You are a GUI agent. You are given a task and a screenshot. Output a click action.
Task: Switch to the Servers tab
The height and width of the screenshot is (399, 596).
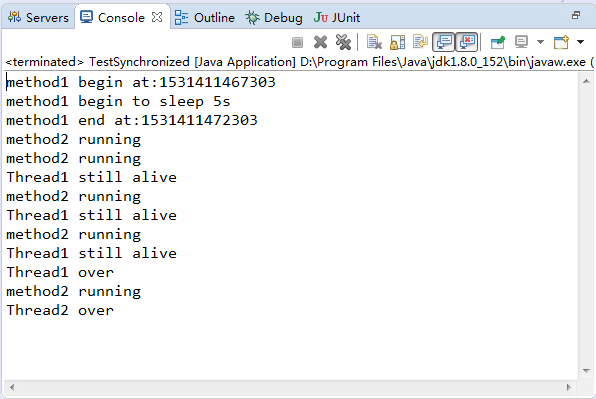pyautogui.click(x=38, y=17)
